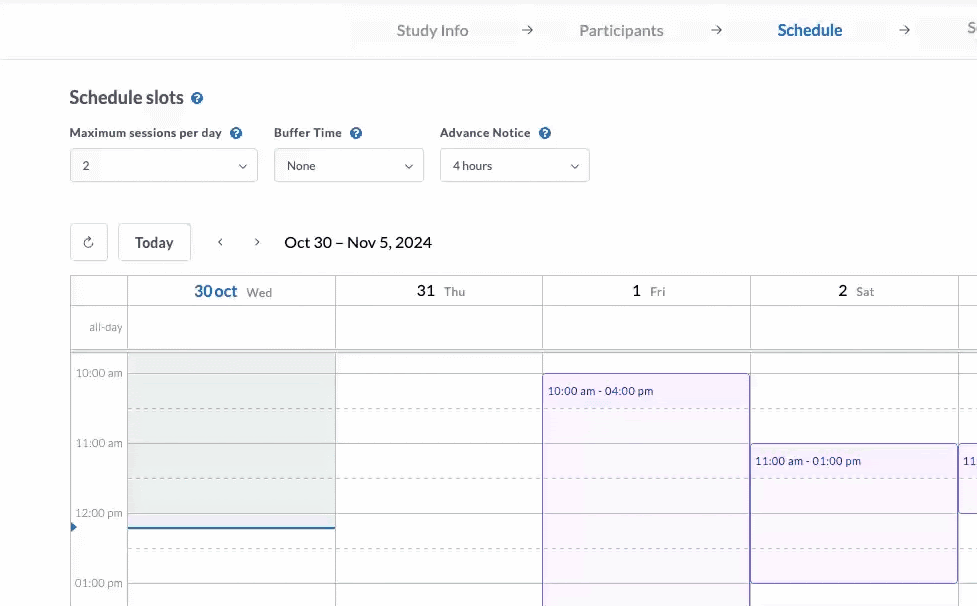This screenshot has width=977, height=606.
Task: Open the Maximum sessions per day dropdown
Action: 163,165
